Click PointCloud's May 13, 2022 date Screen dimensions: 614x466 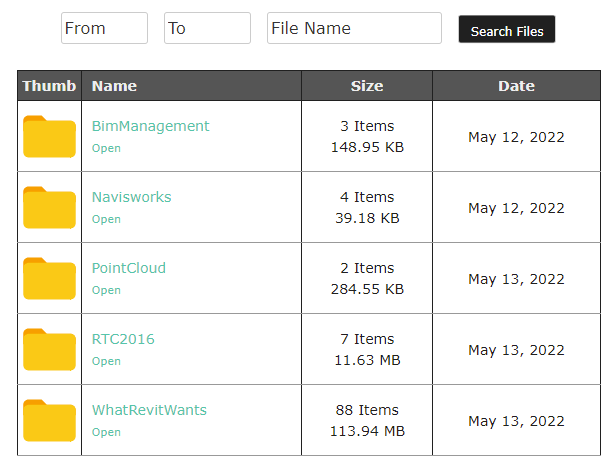516,279
